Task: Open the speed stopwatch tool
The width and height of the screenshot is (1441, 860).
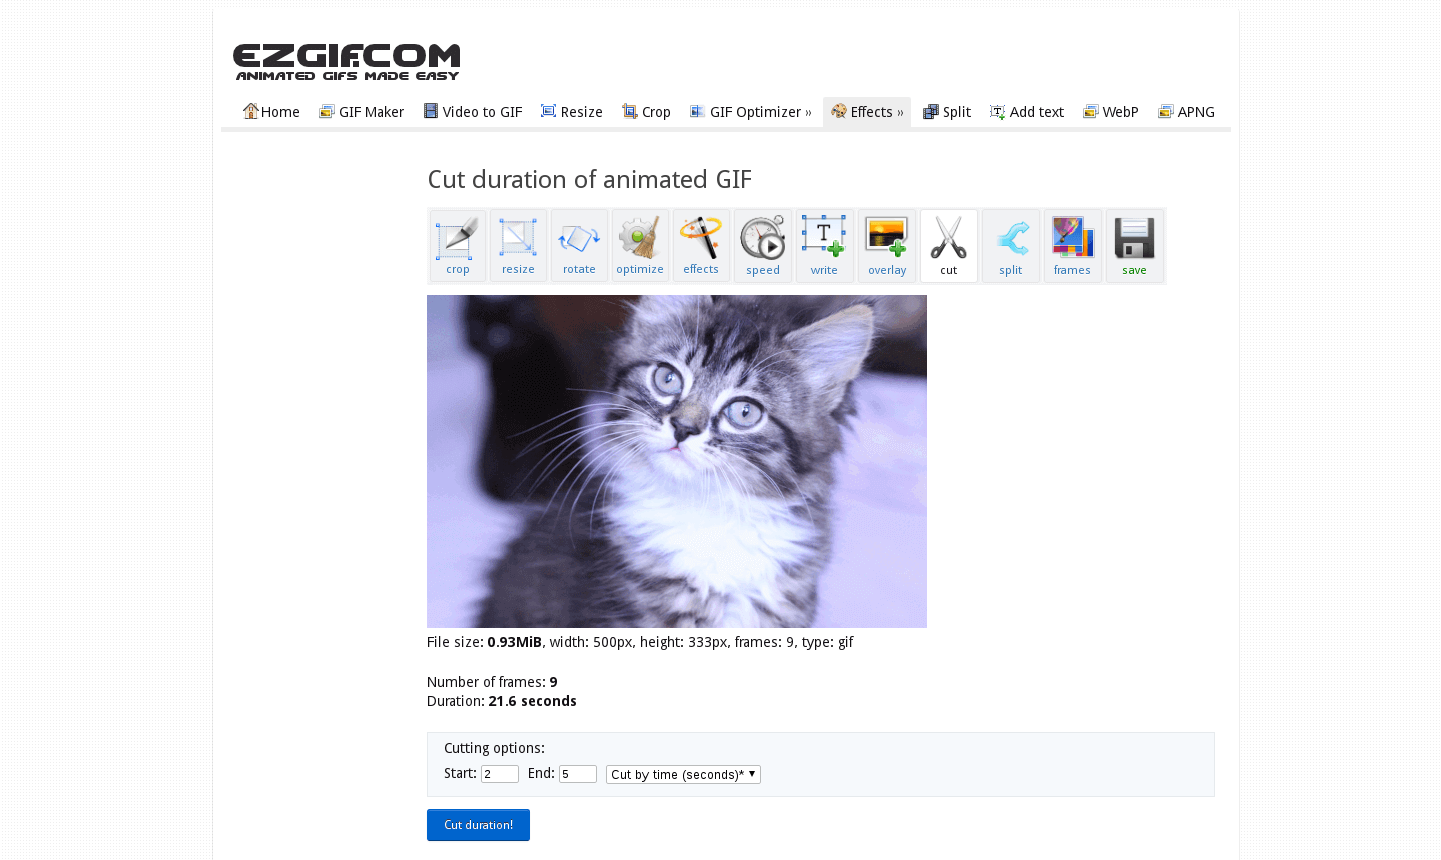Action: (x=763, y=246)
